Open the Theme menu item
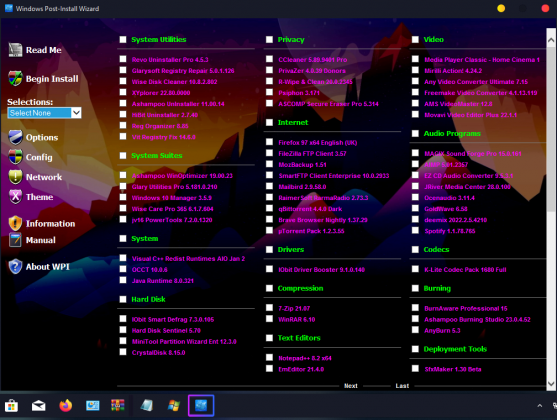Image resolution: width=557 pixels, height=420 pixels. click(39, 197)
